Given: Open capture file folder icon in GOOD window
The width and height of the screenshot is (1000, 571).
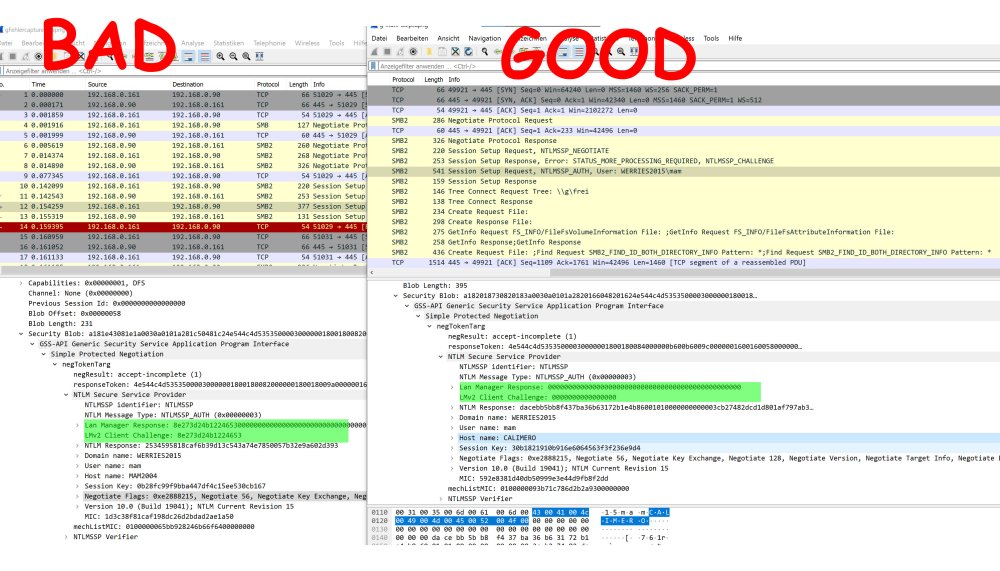Looking at the screenshot, I should (x=429, y=51).
